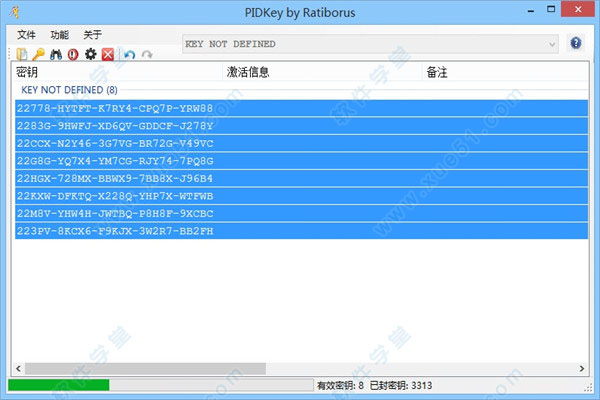Click the red exclamation warning icon
600x400 pixels.
73,54
